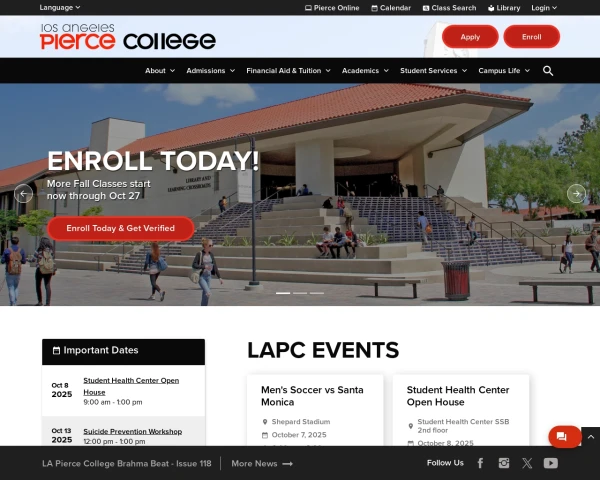600x480 pixels.
Task: Go to previous slide arrow
Action: click(23, 194)
